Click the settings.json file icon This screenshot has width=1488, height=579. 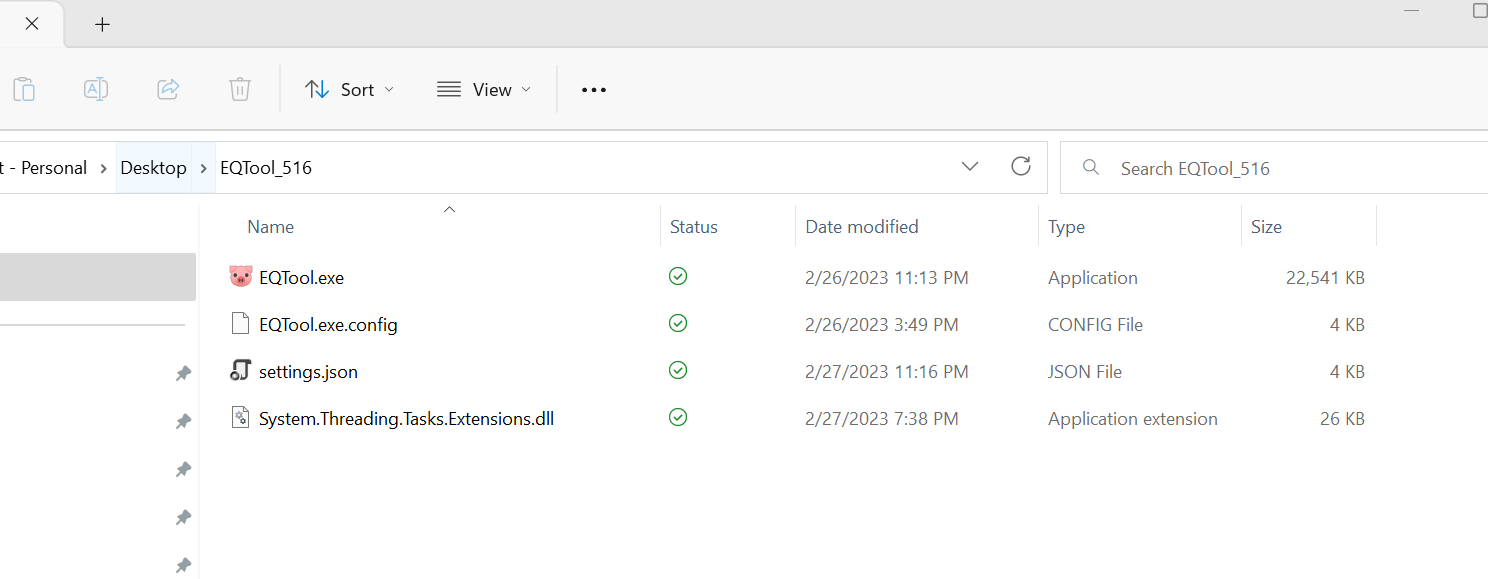(x=240, y=371)
